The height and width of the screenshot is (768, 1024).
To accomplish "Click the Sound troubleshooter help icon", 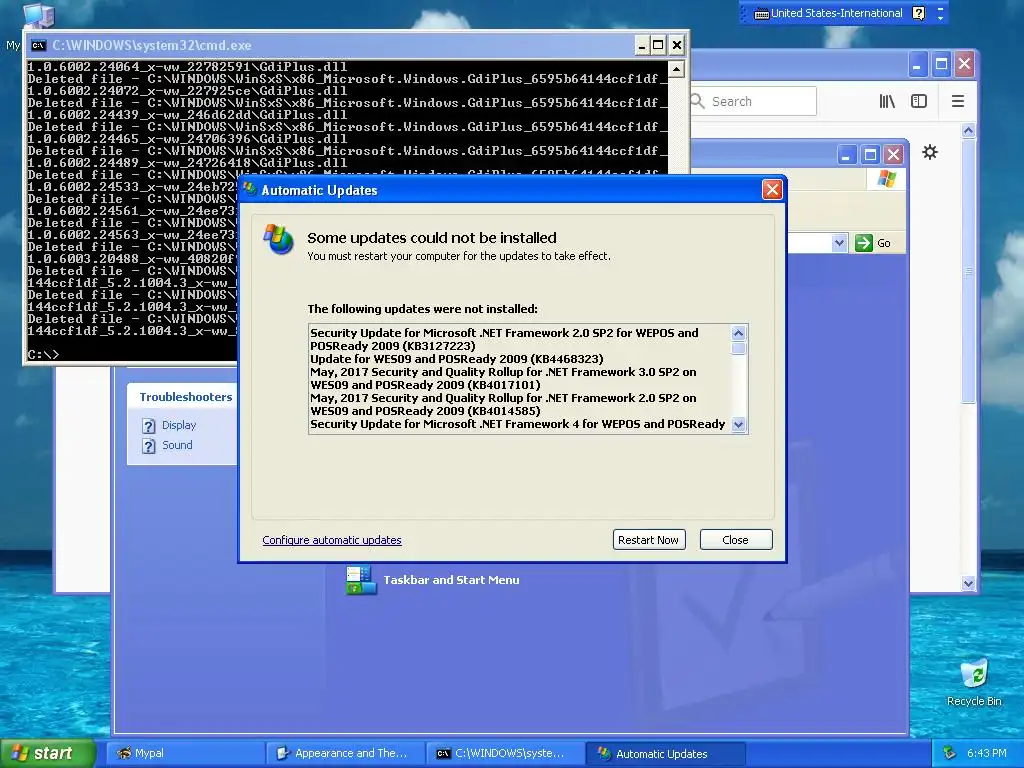I will click(149, 446).
